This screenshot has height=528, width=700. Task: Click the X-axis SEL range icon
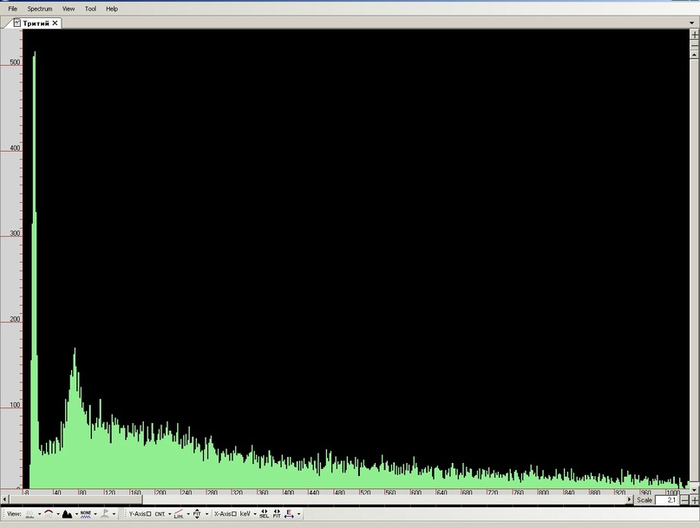click(263, 513)
